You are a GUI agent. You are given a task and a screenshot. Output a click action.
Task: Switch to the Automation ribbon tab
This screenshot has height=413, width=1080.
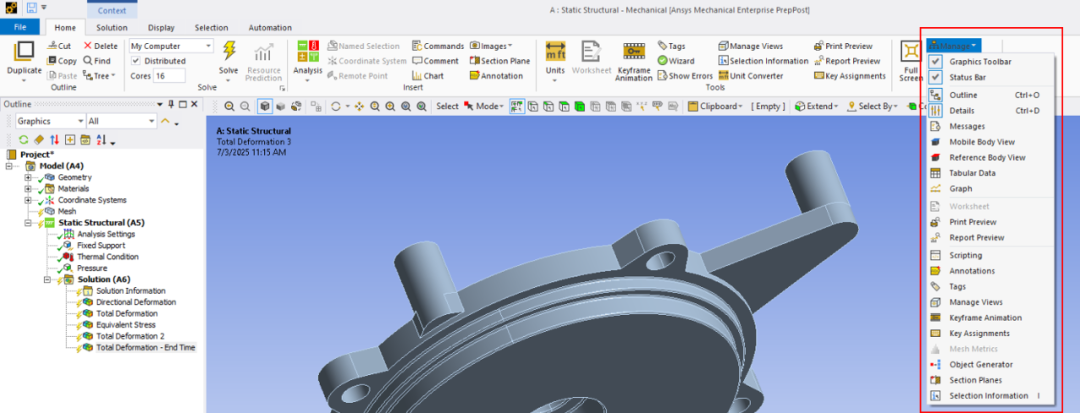[x=270, y=28]
